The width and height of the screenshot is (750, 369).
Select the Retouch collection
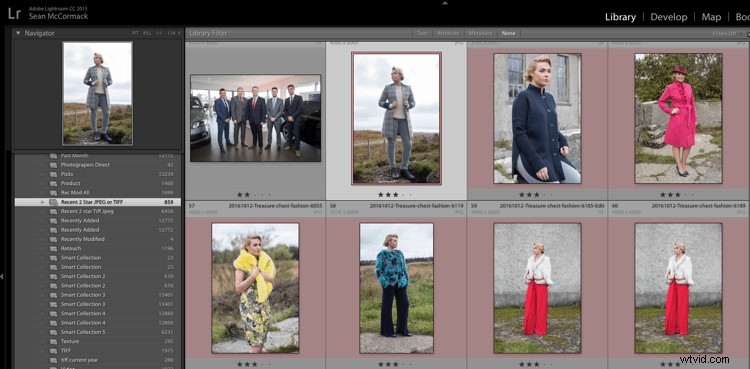coord(98,248)
